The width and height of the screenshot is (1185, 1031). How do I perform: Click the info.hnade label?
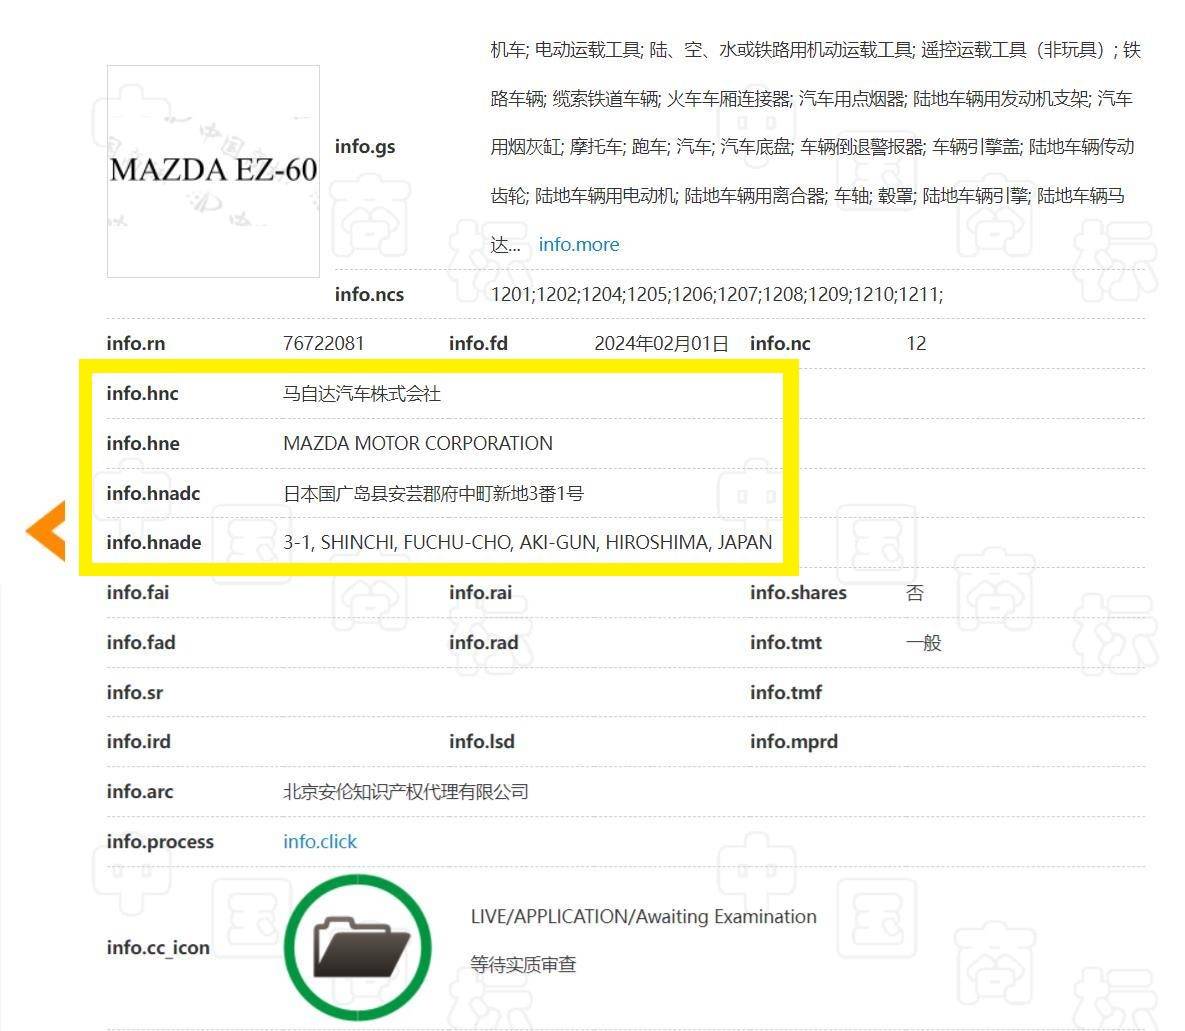[154, 542]
